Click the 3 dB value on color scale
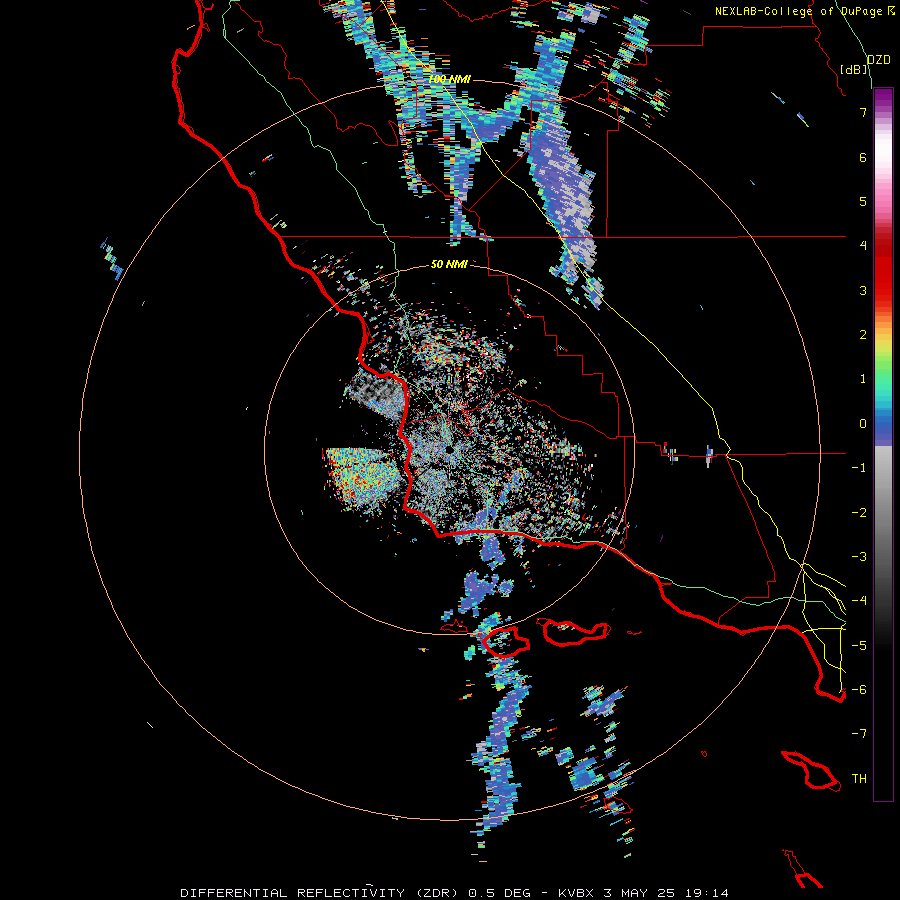Viewport: 900px width, 900px height. click(863, 290)
